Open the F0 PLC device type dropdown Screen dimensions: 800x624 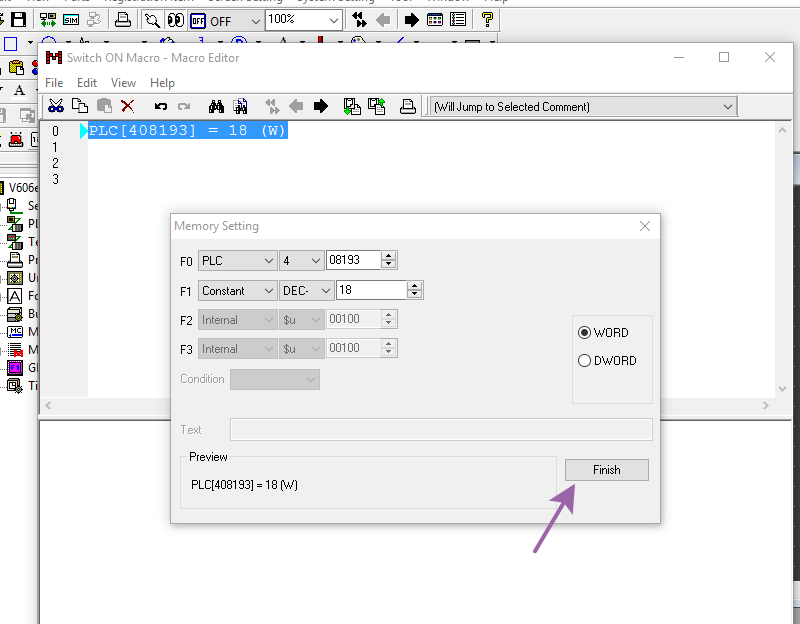tap(237, 260)
